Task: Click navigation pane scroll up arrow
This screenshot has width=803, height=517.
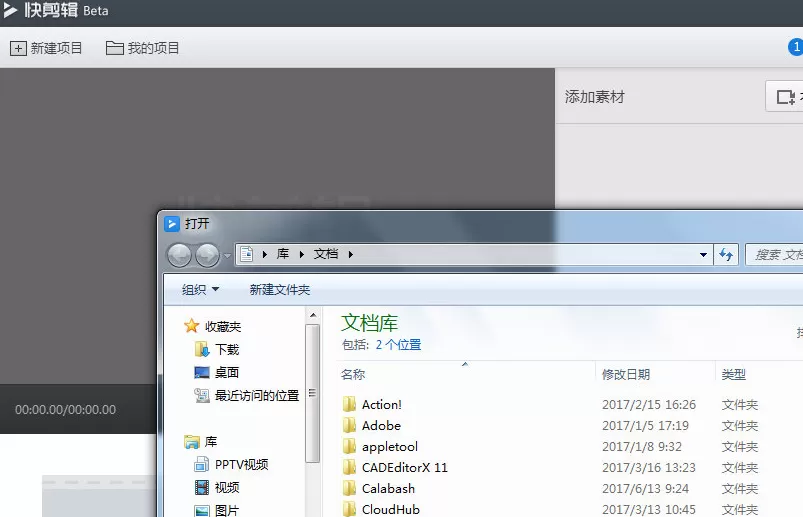Action: coord(313,315)
